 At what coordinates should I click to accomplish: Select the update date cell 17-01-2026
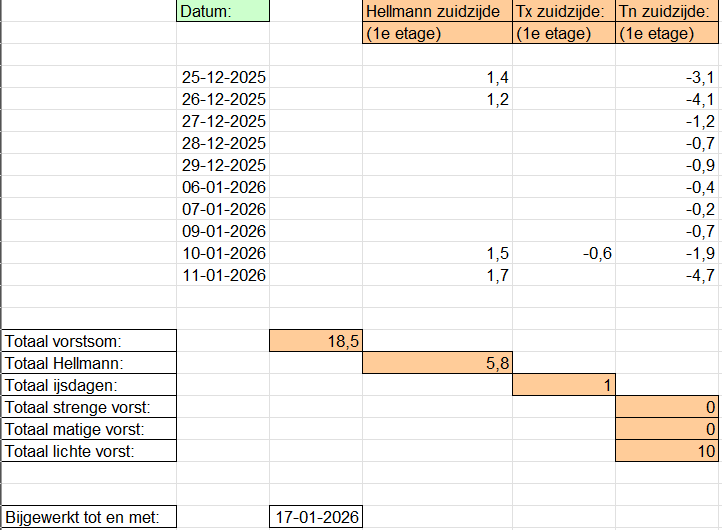(x=316, y=517)
